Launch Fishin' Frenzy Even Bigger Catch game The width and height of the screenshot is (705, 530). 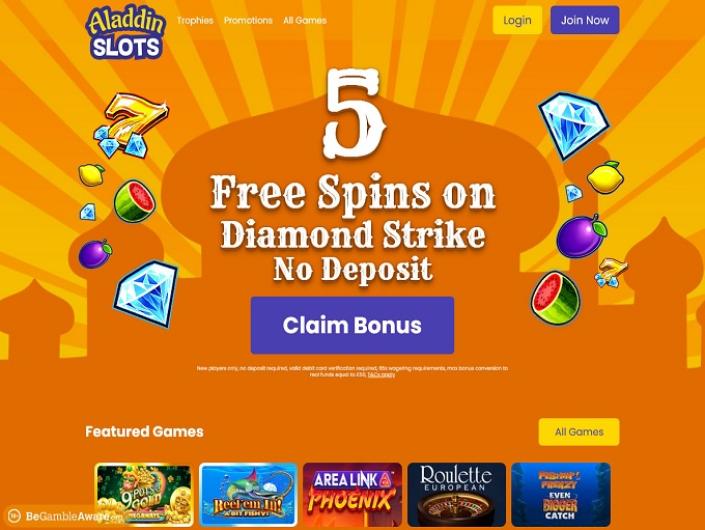561,494
